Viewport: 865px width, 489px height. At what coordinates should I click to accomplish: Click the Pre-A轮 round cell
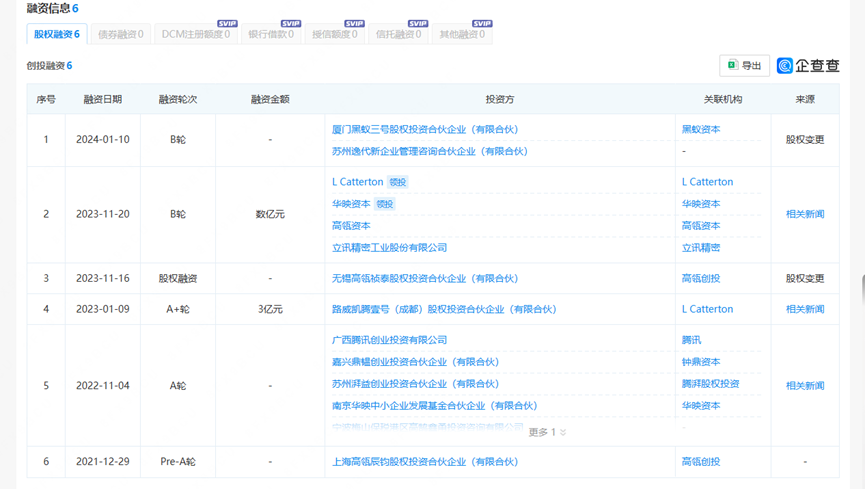point(178,461)
